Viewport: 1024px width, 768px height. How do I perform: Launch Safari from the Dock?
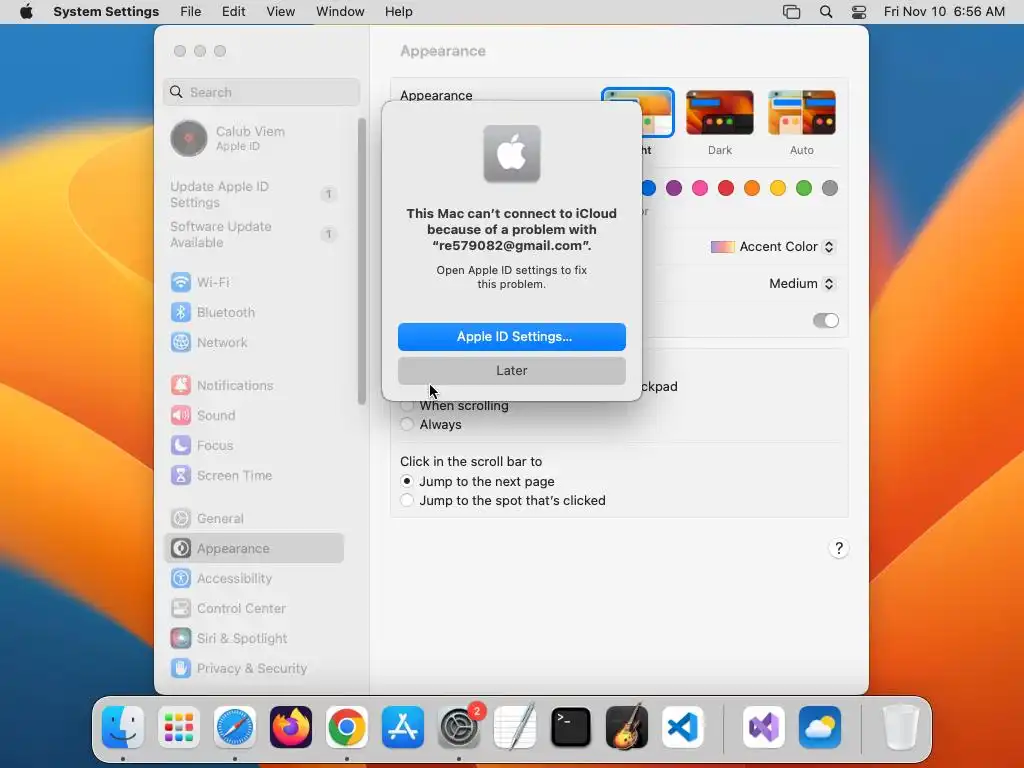click(235, 727)
